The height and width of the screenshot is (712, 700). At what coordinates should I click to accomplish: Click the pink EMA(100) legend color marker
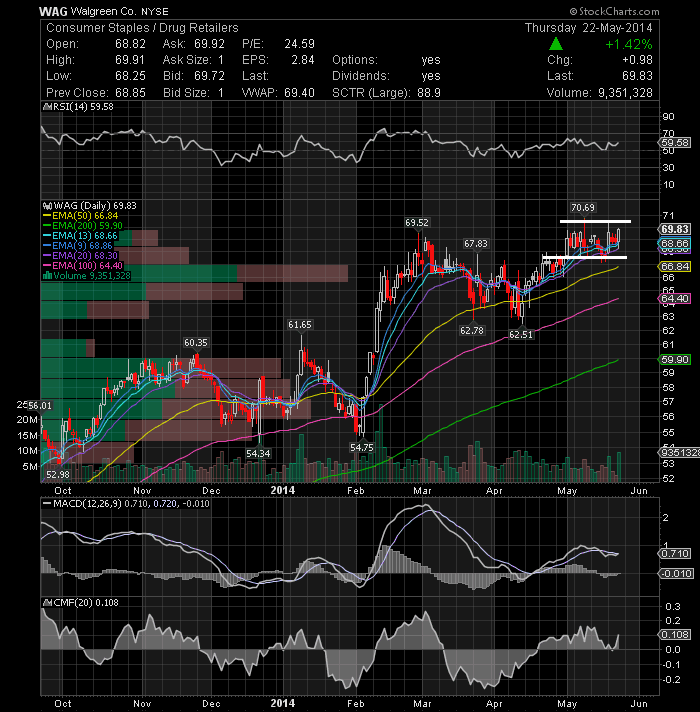47,266
